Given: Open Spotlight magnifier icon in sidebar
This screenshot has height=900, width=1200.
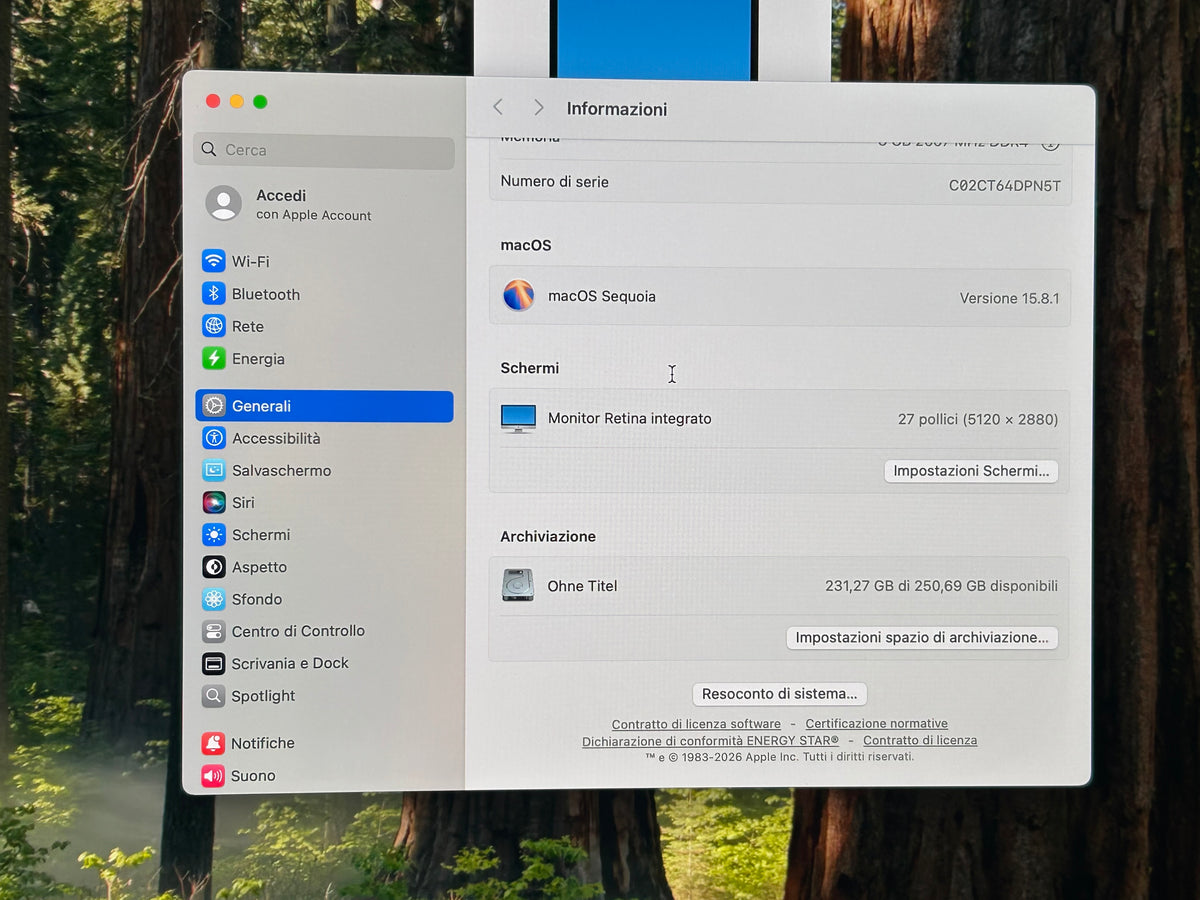Looking at the screenshot, I should coord(213,696).
